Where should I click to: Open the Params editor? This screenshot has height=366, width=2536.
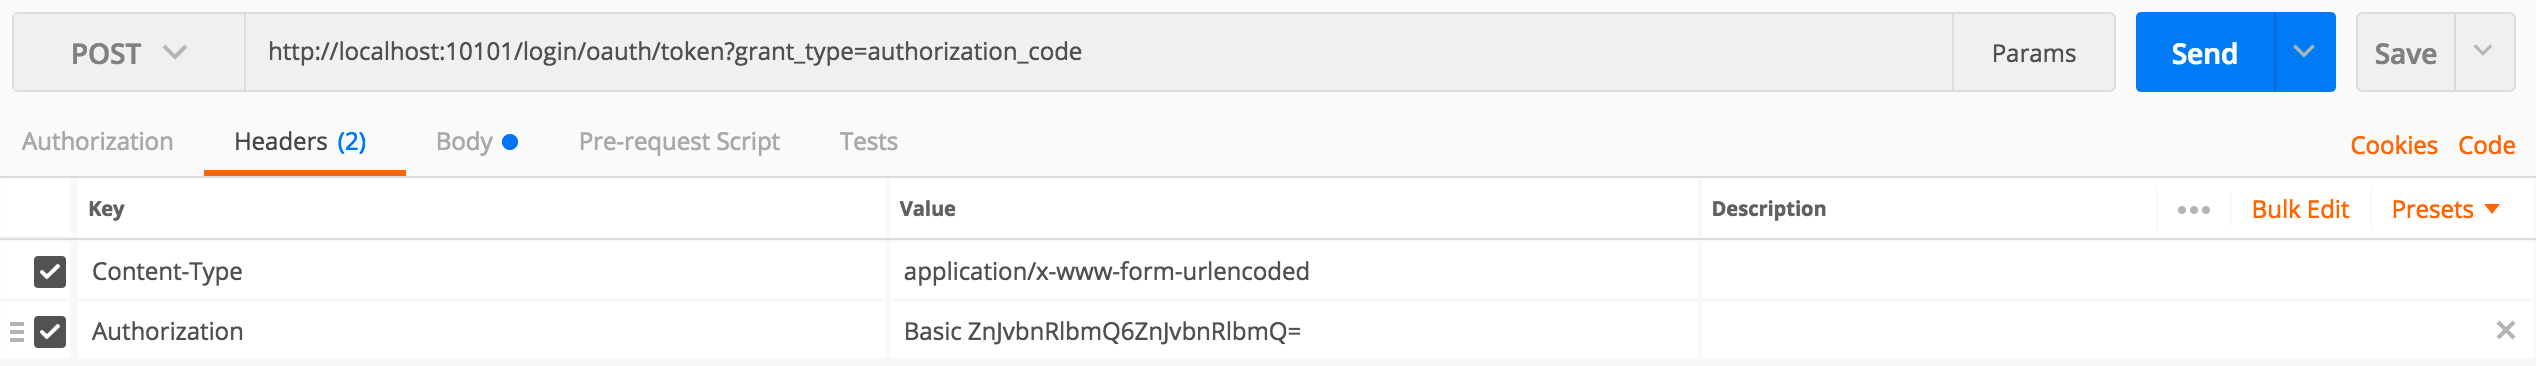tap(2033, 53)
